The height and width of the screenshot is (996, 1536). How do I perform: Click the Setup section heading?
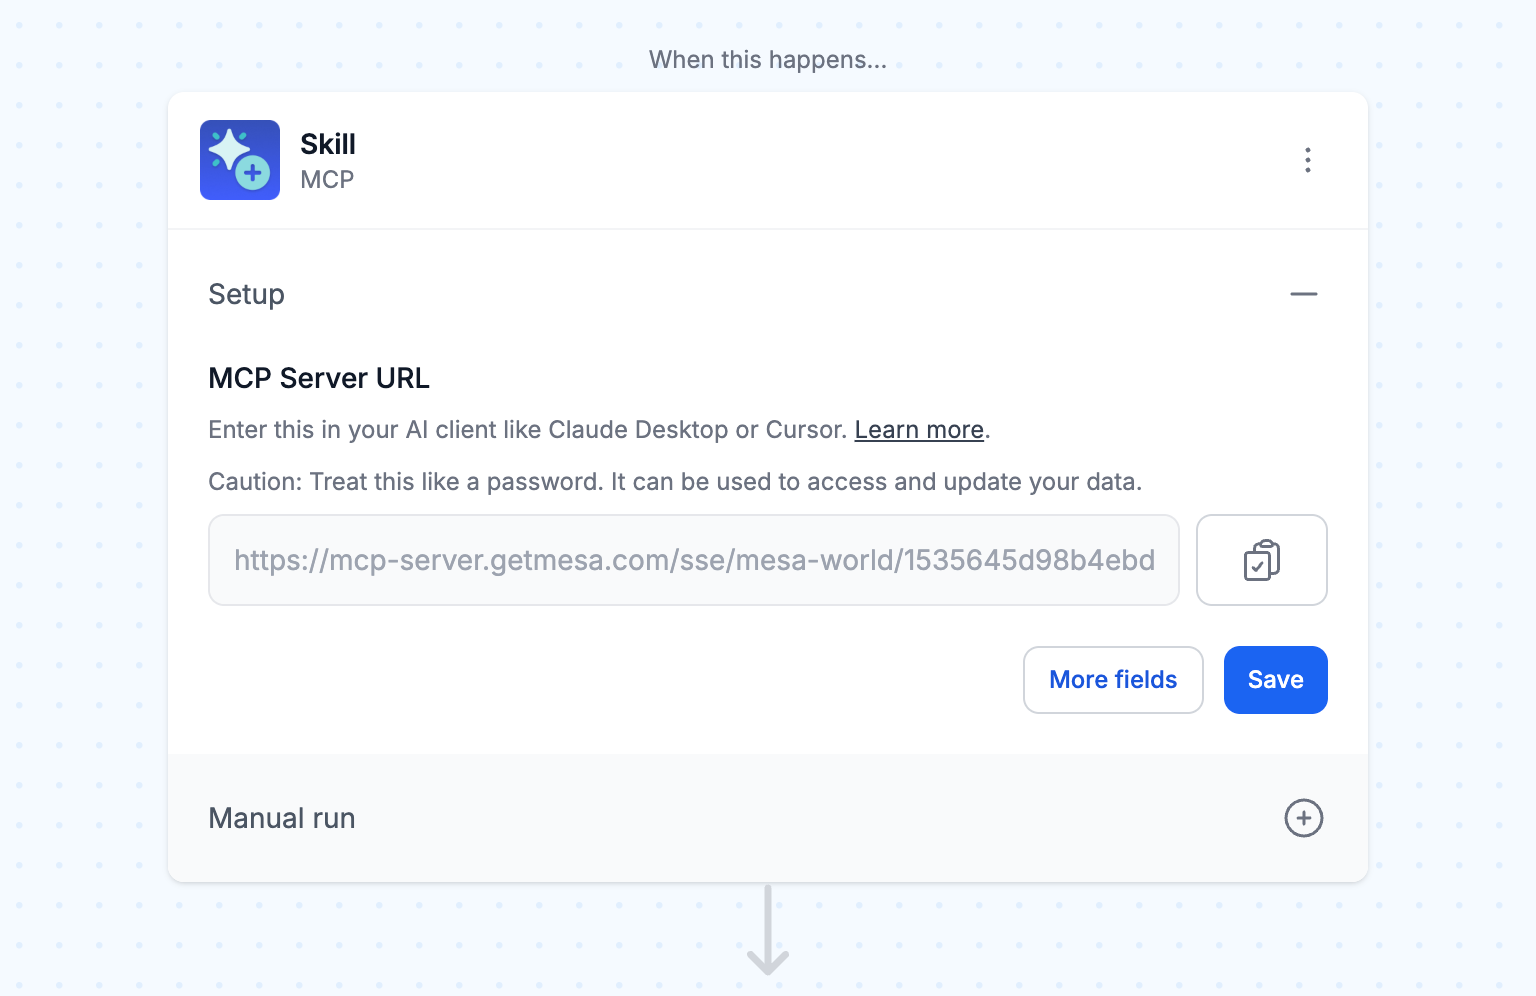[246, 294]
